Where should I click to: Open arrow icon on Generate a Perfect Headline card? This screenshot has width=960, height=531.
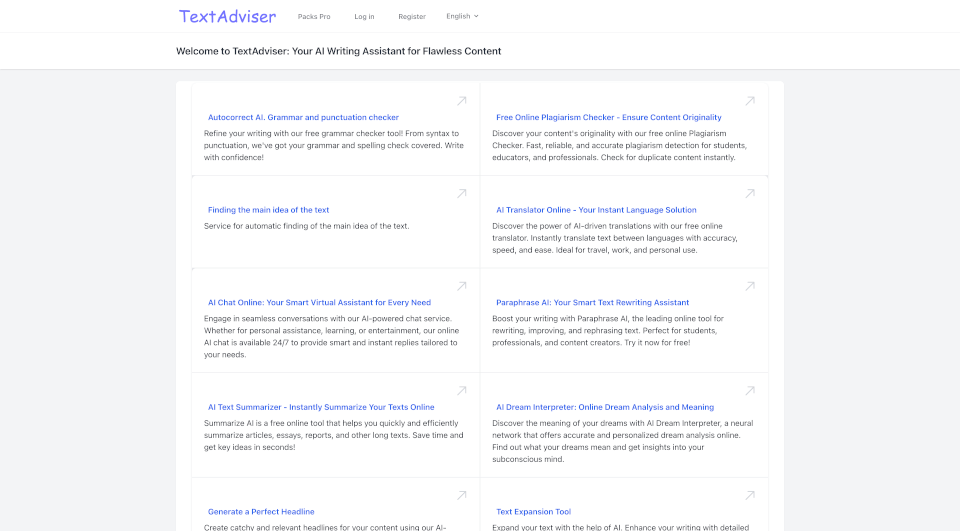tap(462, 495)
